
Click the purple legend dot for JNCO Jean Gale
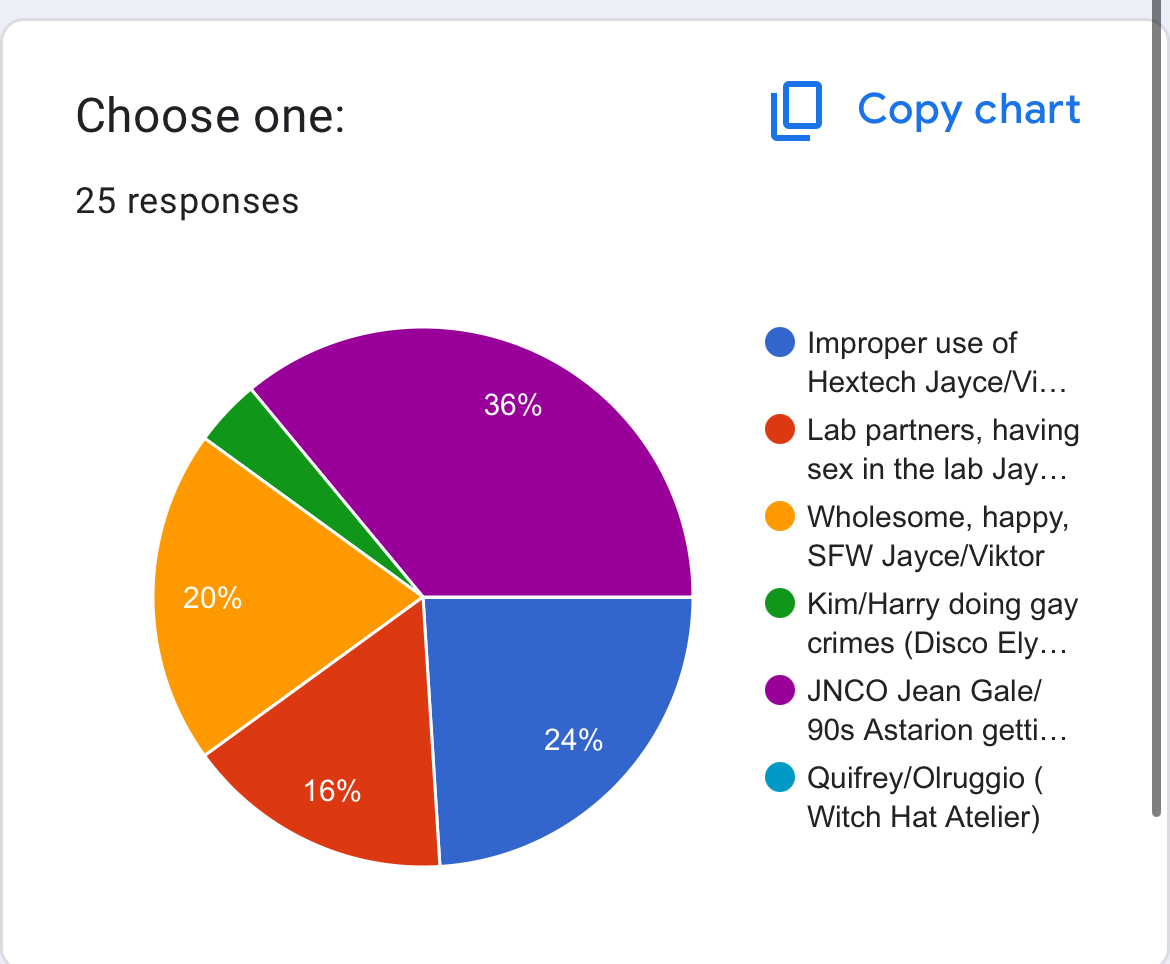pos(779,691)
